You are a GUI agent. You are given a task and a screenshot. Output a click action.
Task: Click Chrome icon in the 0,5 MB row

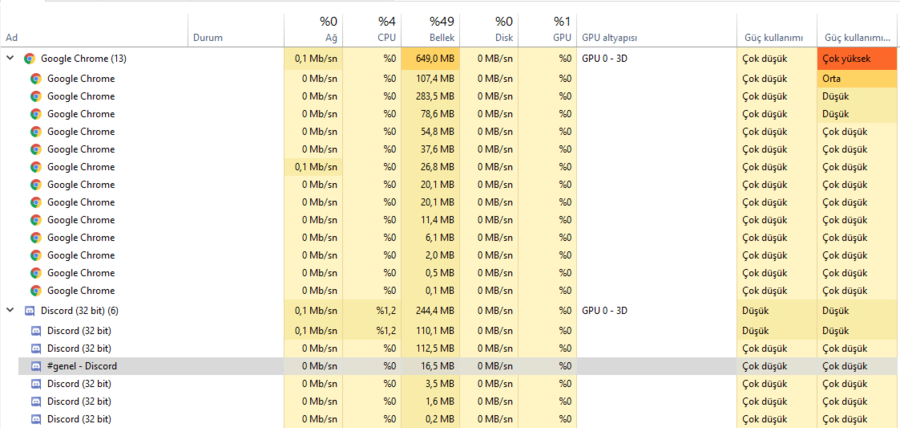click(x=36, y=273)
